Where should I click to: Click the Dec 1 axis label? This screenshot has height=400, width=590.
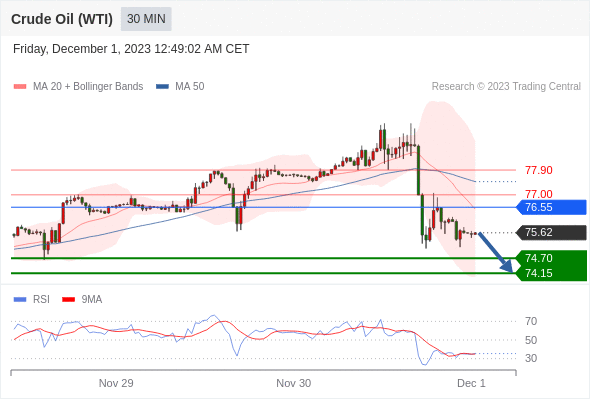coord(471,383)
